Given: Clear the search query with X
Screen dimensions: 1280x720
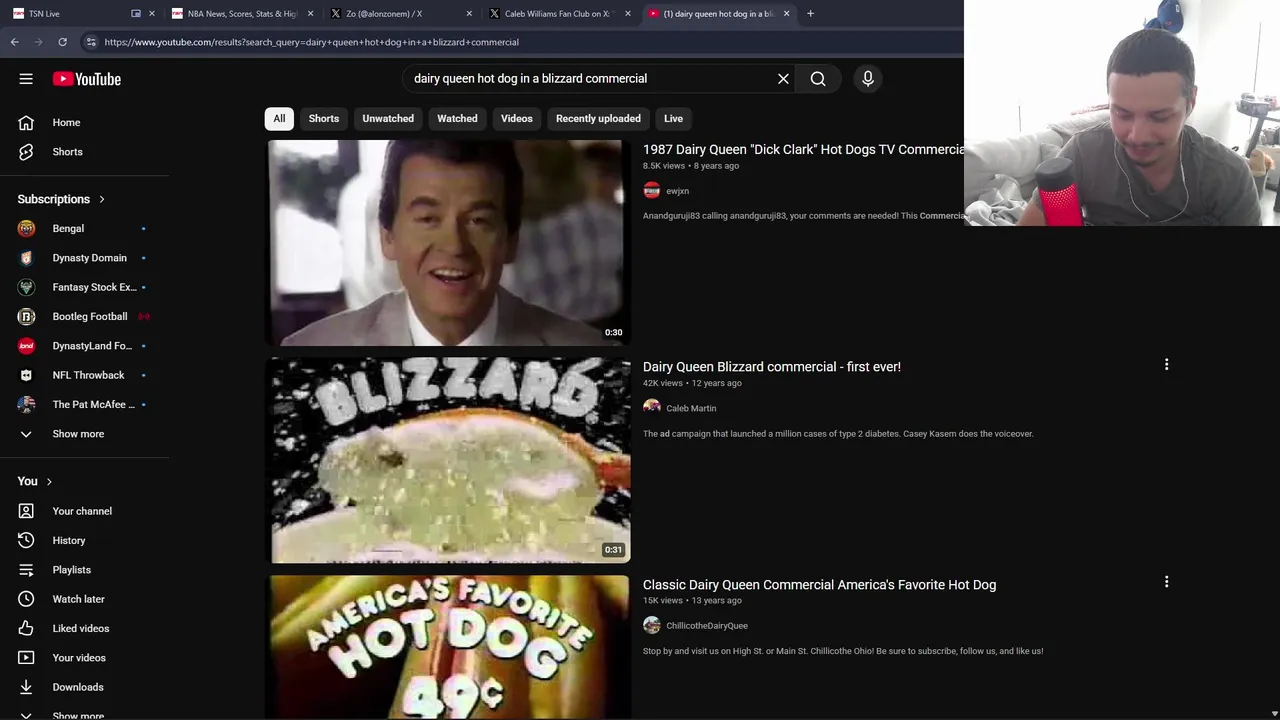Looking at the screenshot, I should pyautogui.click(x=783, y=78).
